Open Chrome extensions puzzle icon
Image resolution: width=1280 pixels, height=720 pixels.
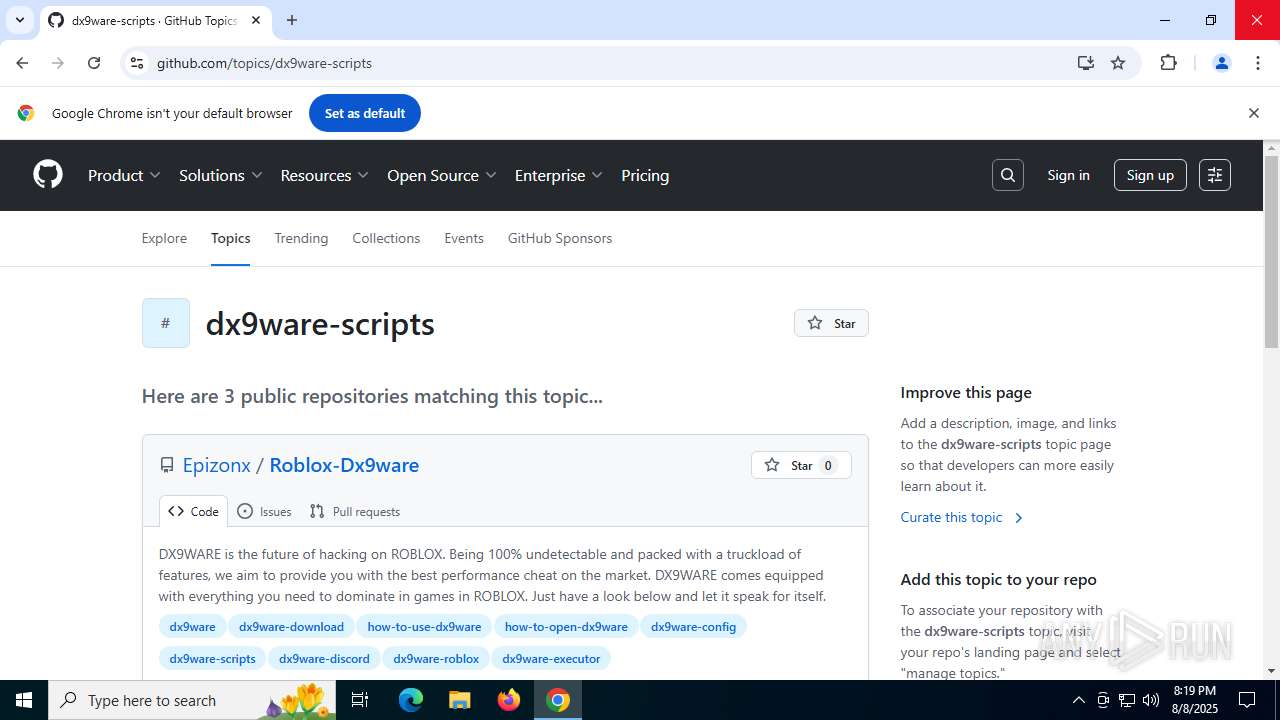click(x=1168, y=63)
